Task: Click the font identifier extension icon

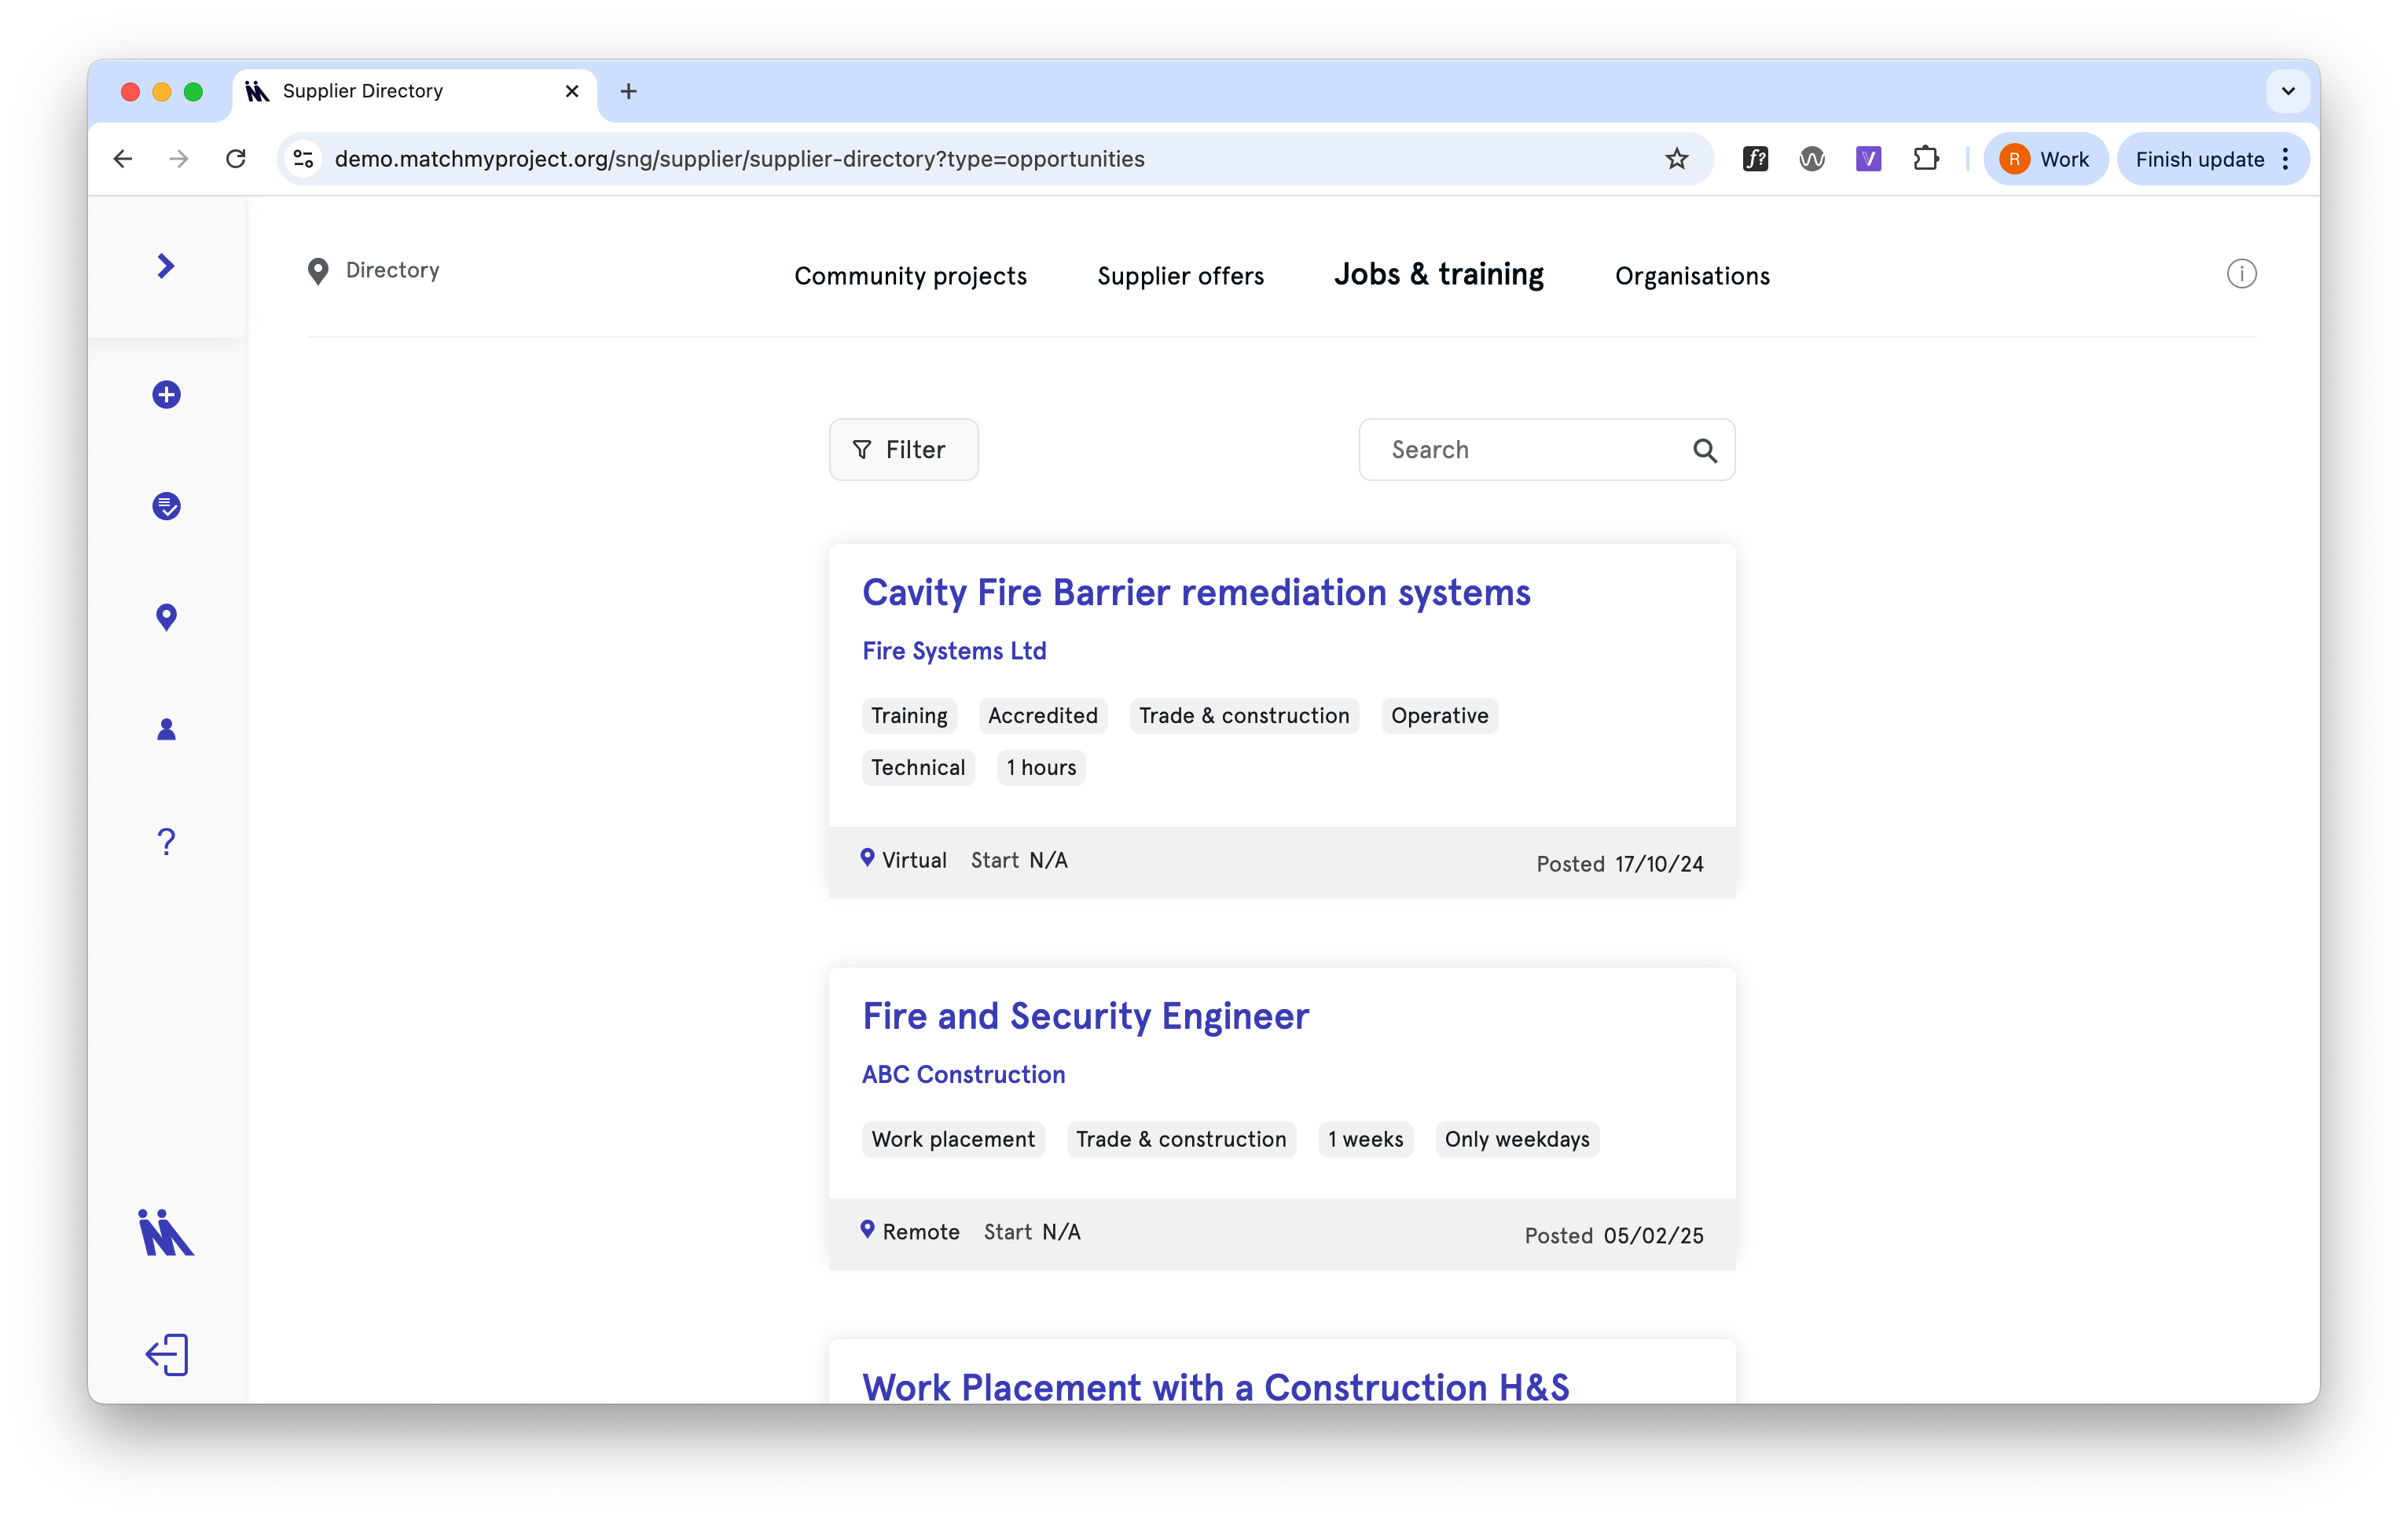Action: (1755, 159)
